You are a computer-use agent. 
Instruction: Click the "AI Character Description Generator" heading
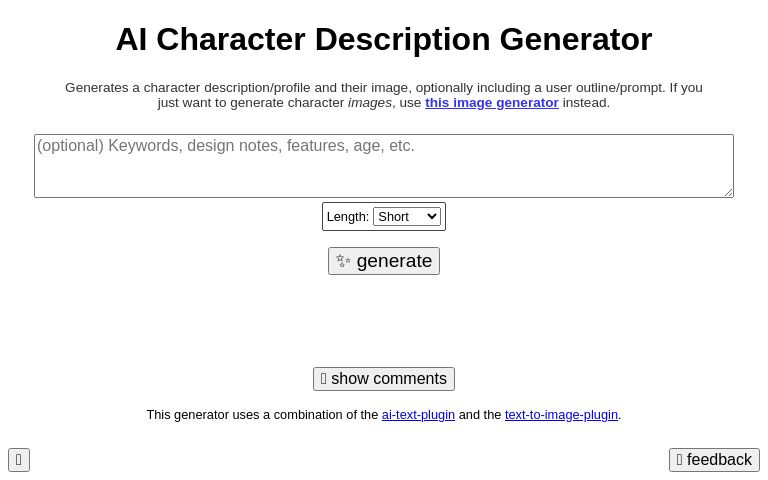pos(384,40)
